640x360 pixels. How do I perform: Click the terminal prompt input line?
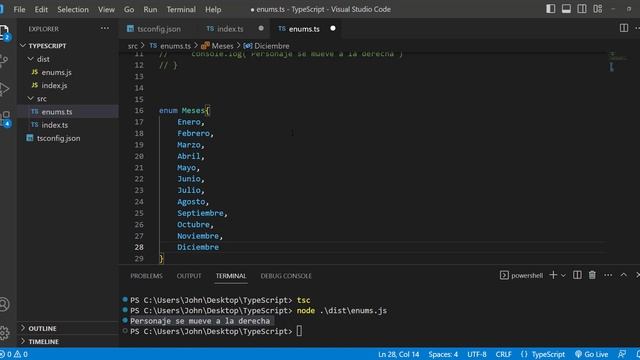click(x=299, y=331)
